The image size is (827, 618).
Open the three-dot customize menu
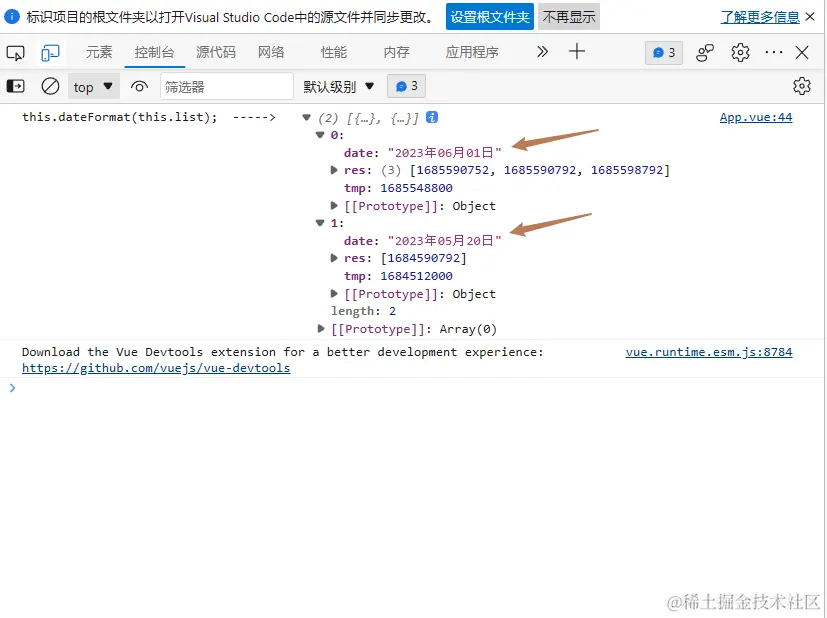point(774,52)
